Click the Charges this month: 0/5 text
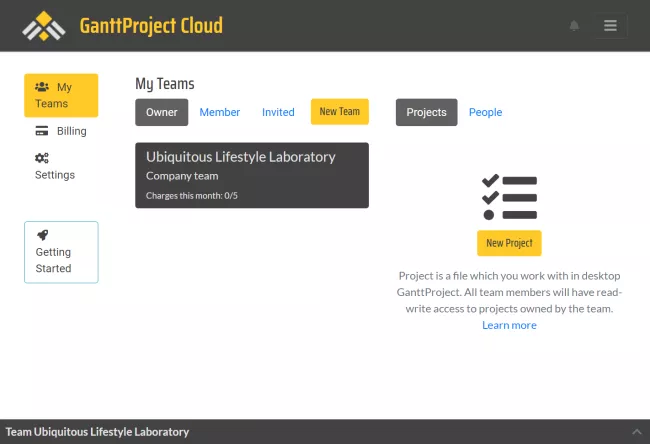This screenshot has height=444, width=650. pos(192,196)
